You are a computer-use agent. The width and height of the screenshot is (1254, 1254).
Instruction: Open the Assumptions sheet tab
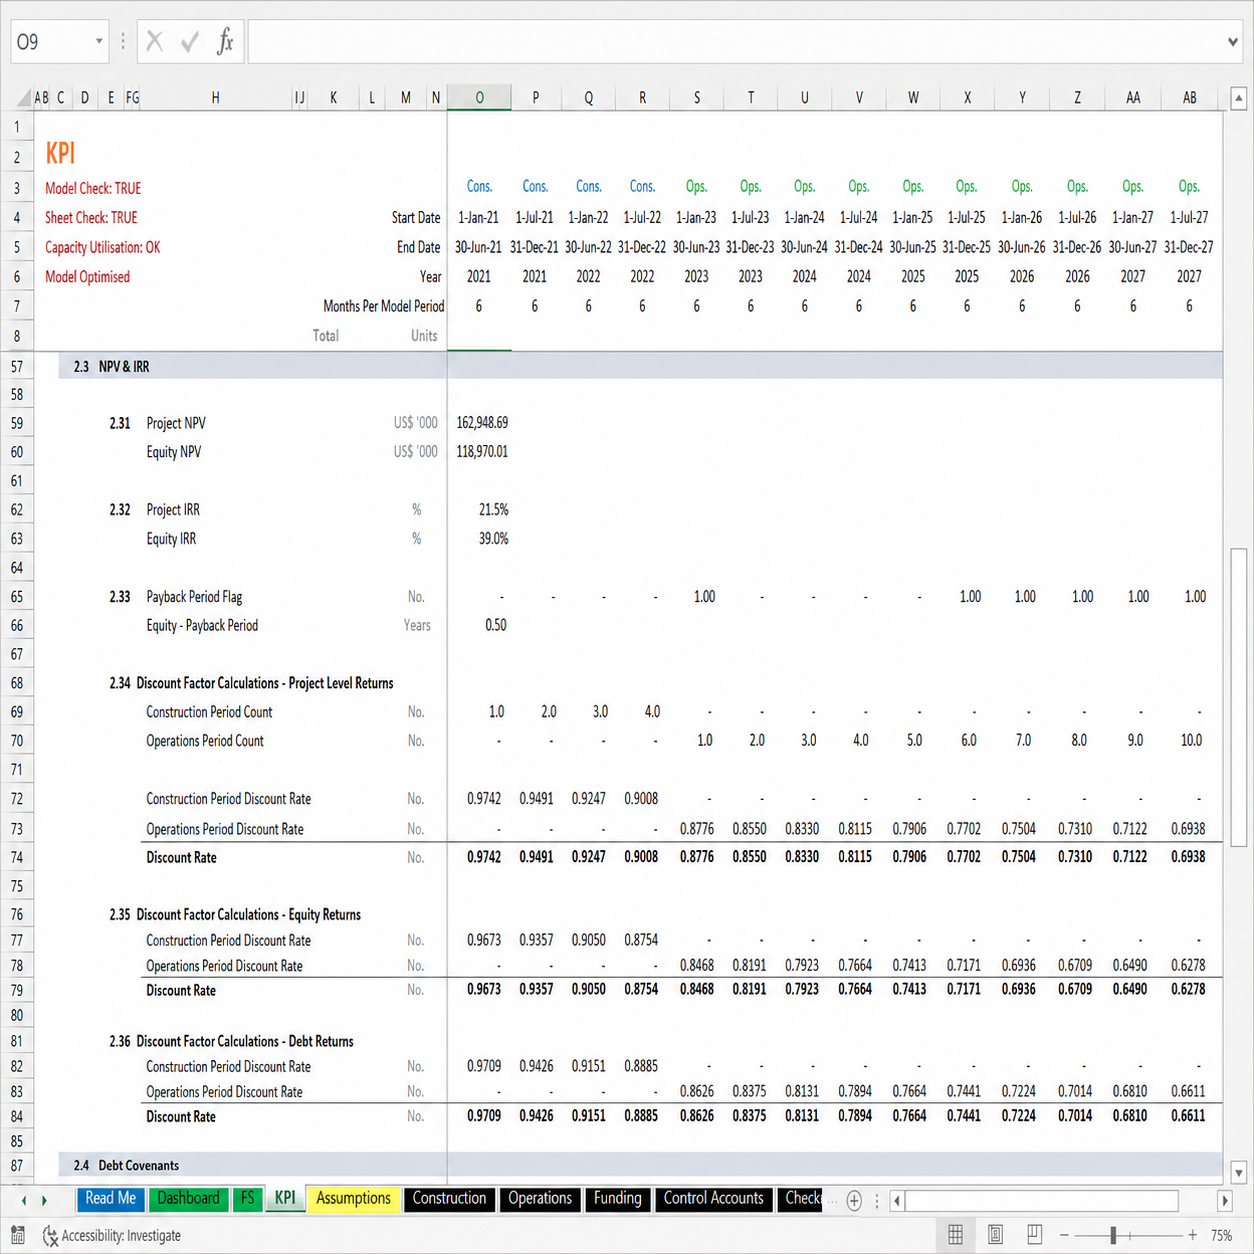[353, 1198]
